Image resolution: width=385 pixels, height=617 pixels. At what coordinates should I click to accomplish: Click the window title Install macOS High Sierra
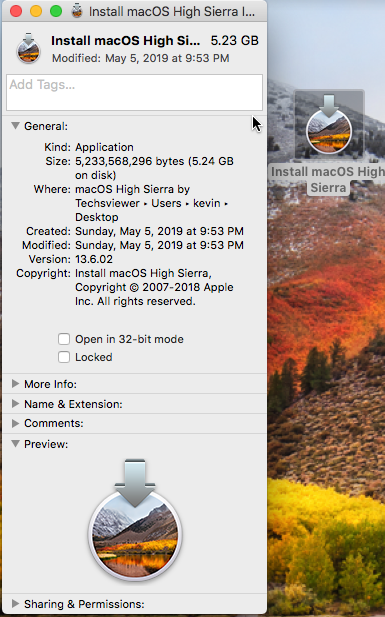click(x=172, y=11)
